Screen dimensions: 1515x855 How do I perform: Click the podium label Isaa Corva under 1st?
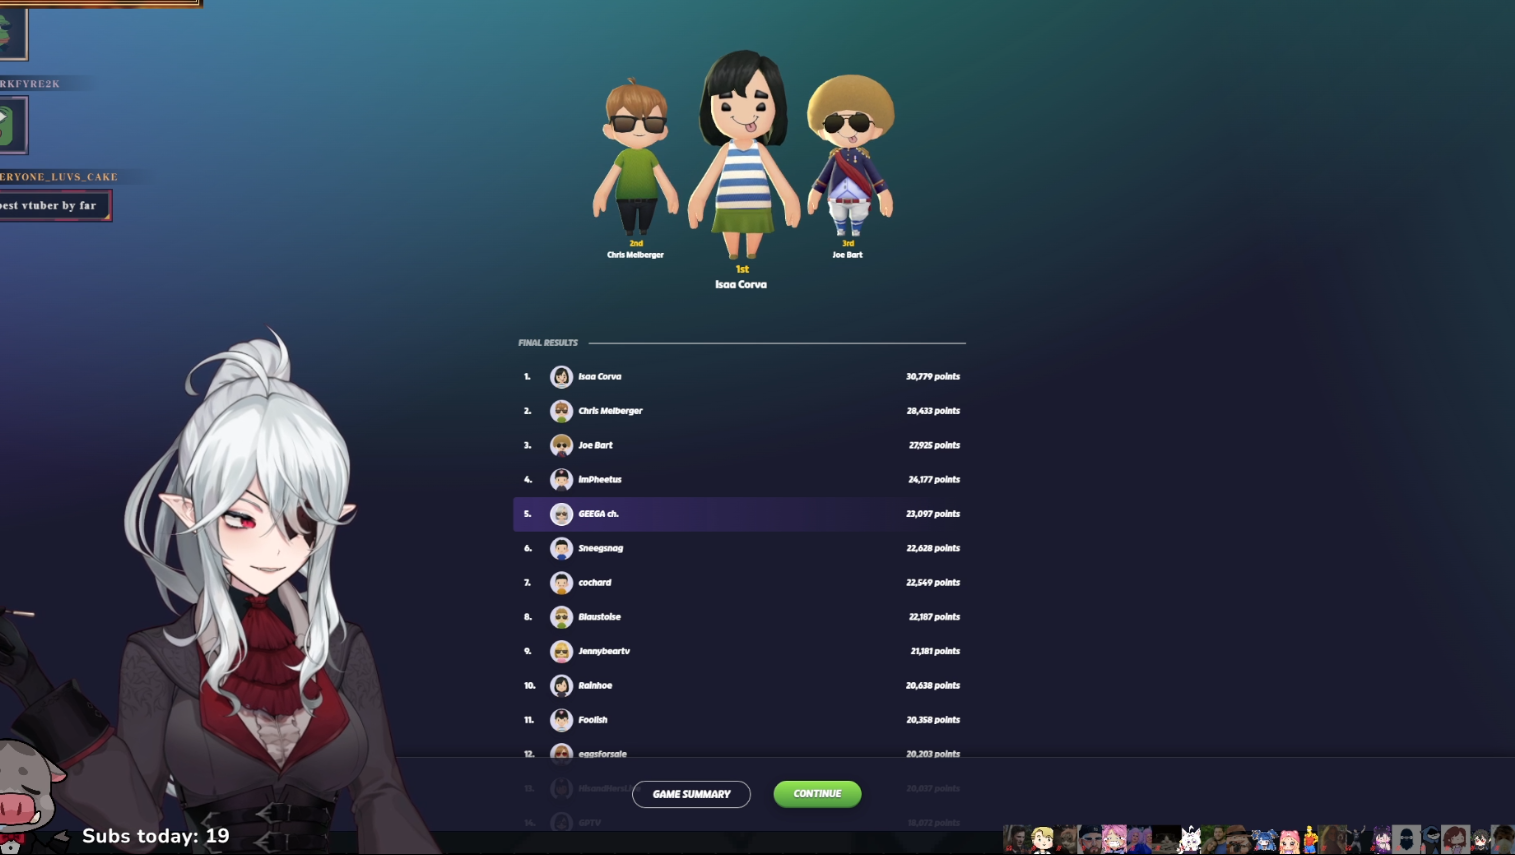coord(741,285)
